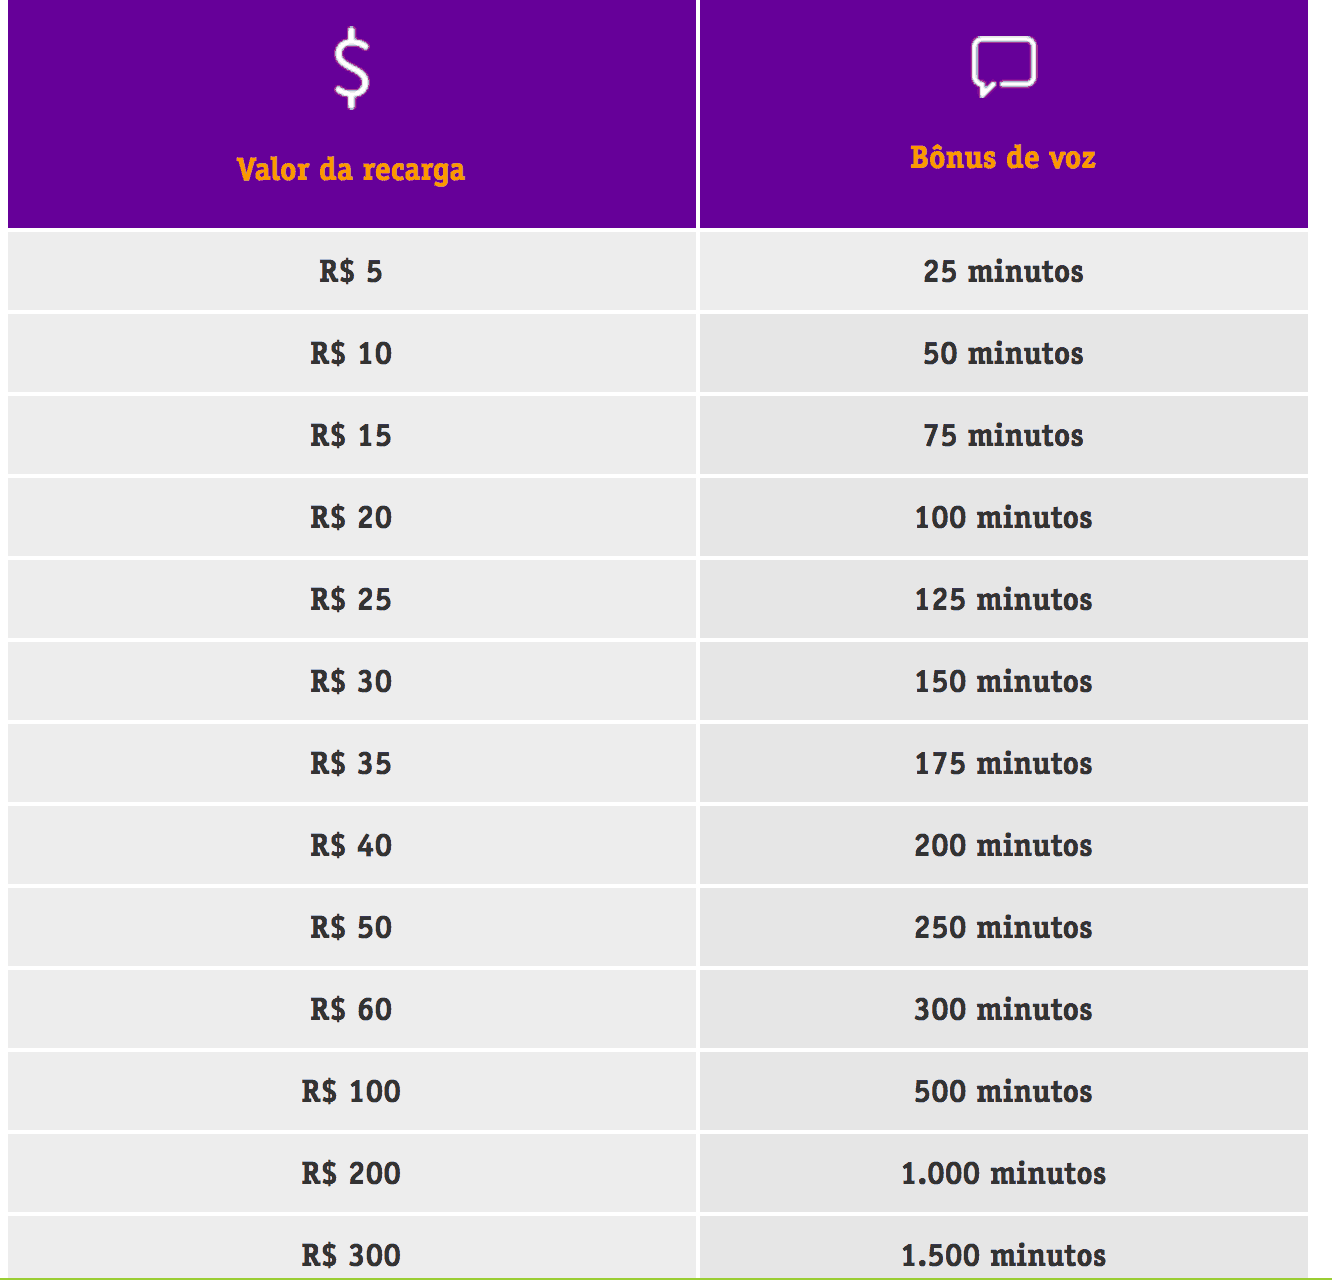Viewport: 1332px width, 1280px height.
Task: Select the Bônus de voz header
Action: [x=1003, y=157]
